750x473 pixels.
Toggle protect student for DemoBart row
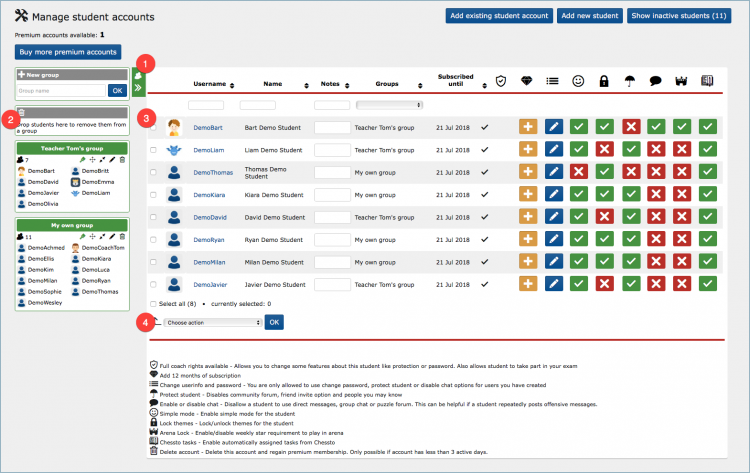[630, 127]
